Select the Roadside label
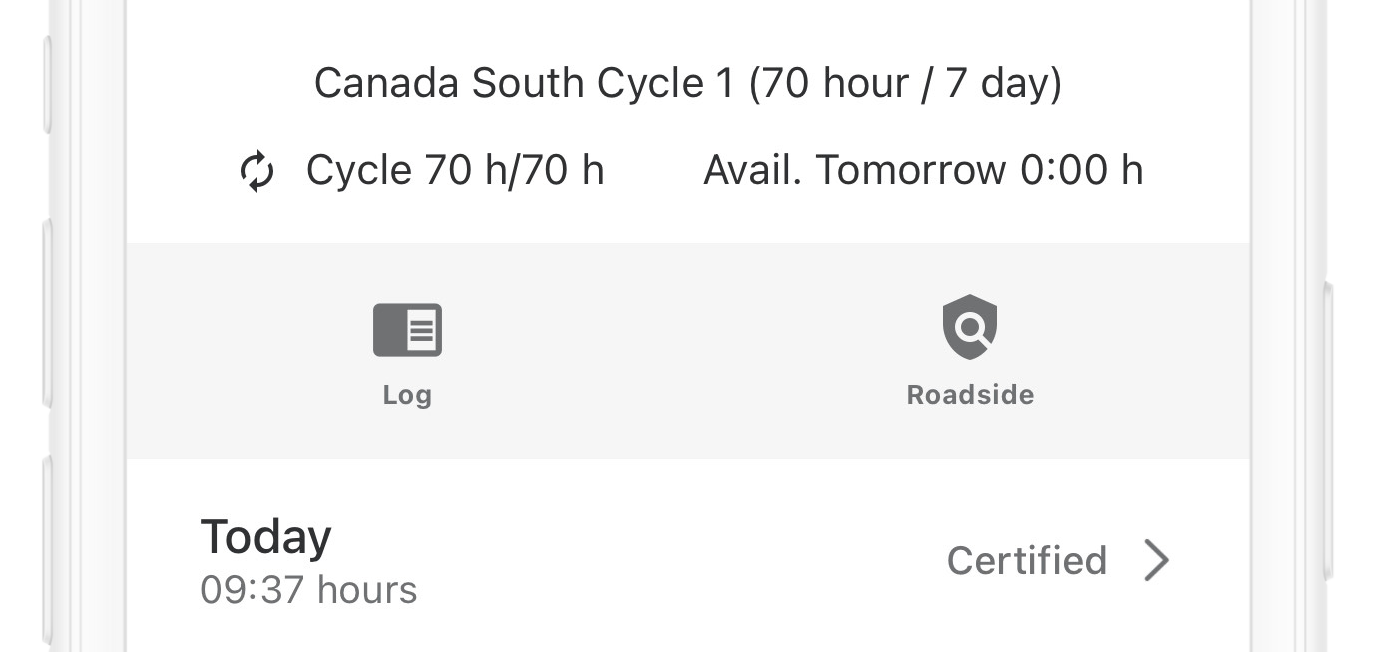 [x=970, y=395]
